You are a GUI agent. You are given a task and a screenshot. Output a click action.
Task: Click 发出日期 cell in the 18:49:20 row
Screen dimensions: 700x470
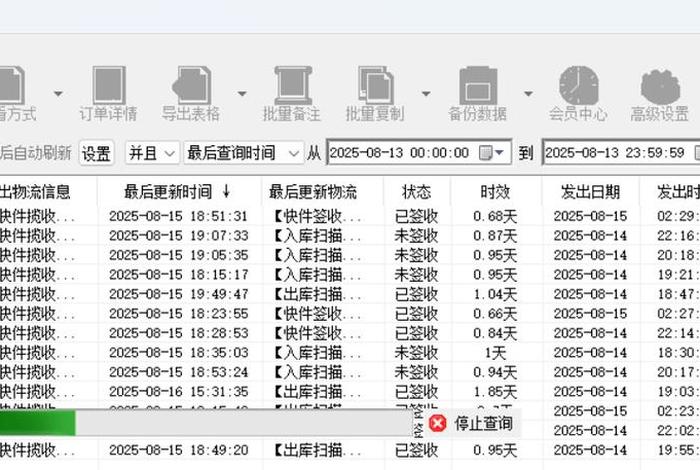tap(590, 450)
